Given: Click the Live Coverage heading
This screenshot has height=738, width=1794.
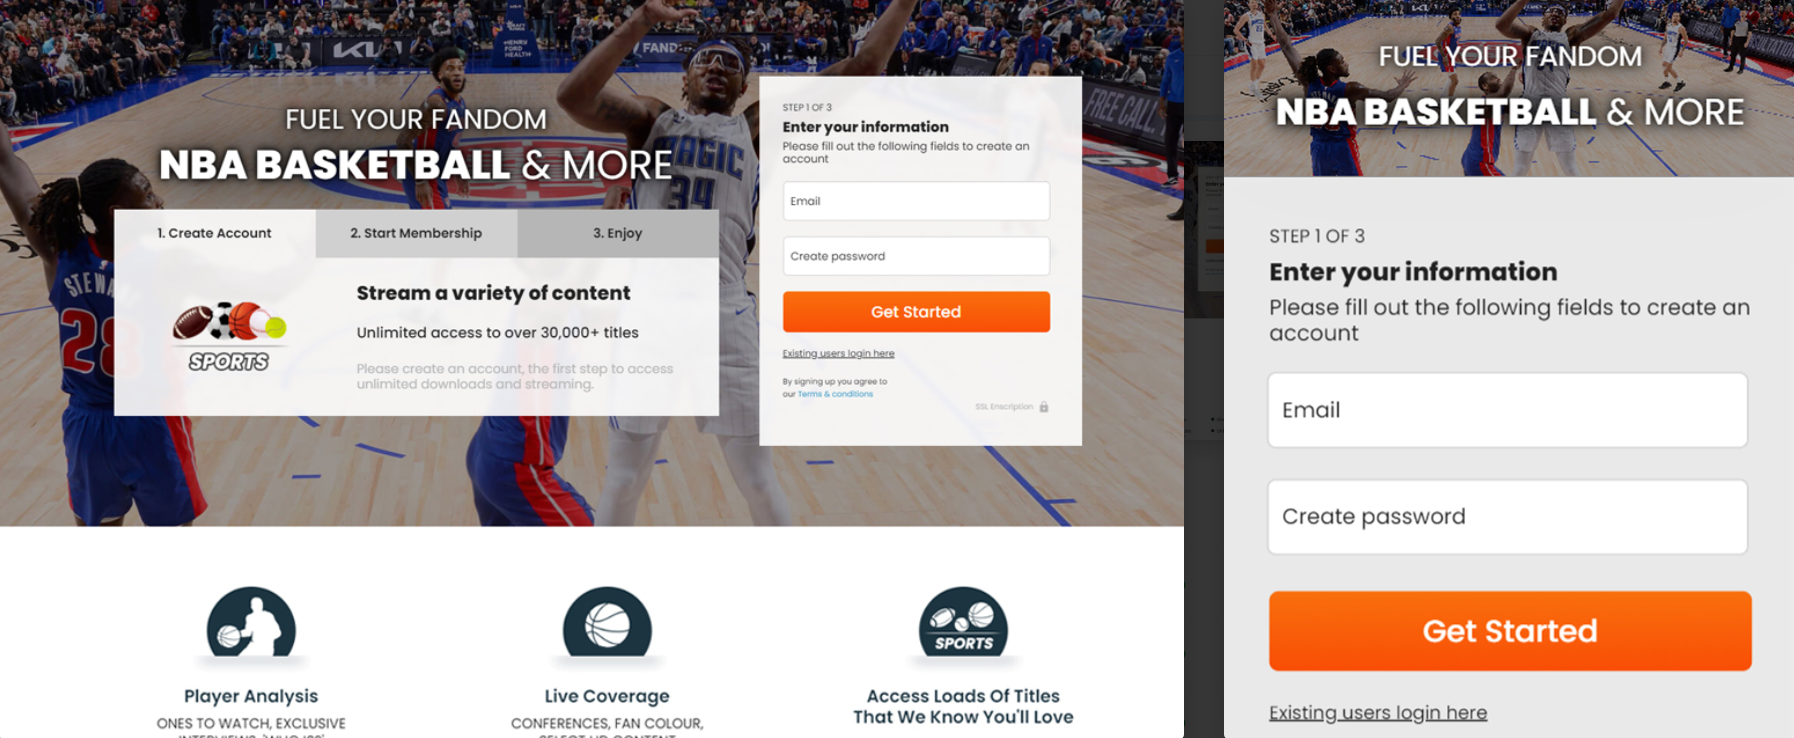Looking at the screenshot, I should (x=607, y=696).
